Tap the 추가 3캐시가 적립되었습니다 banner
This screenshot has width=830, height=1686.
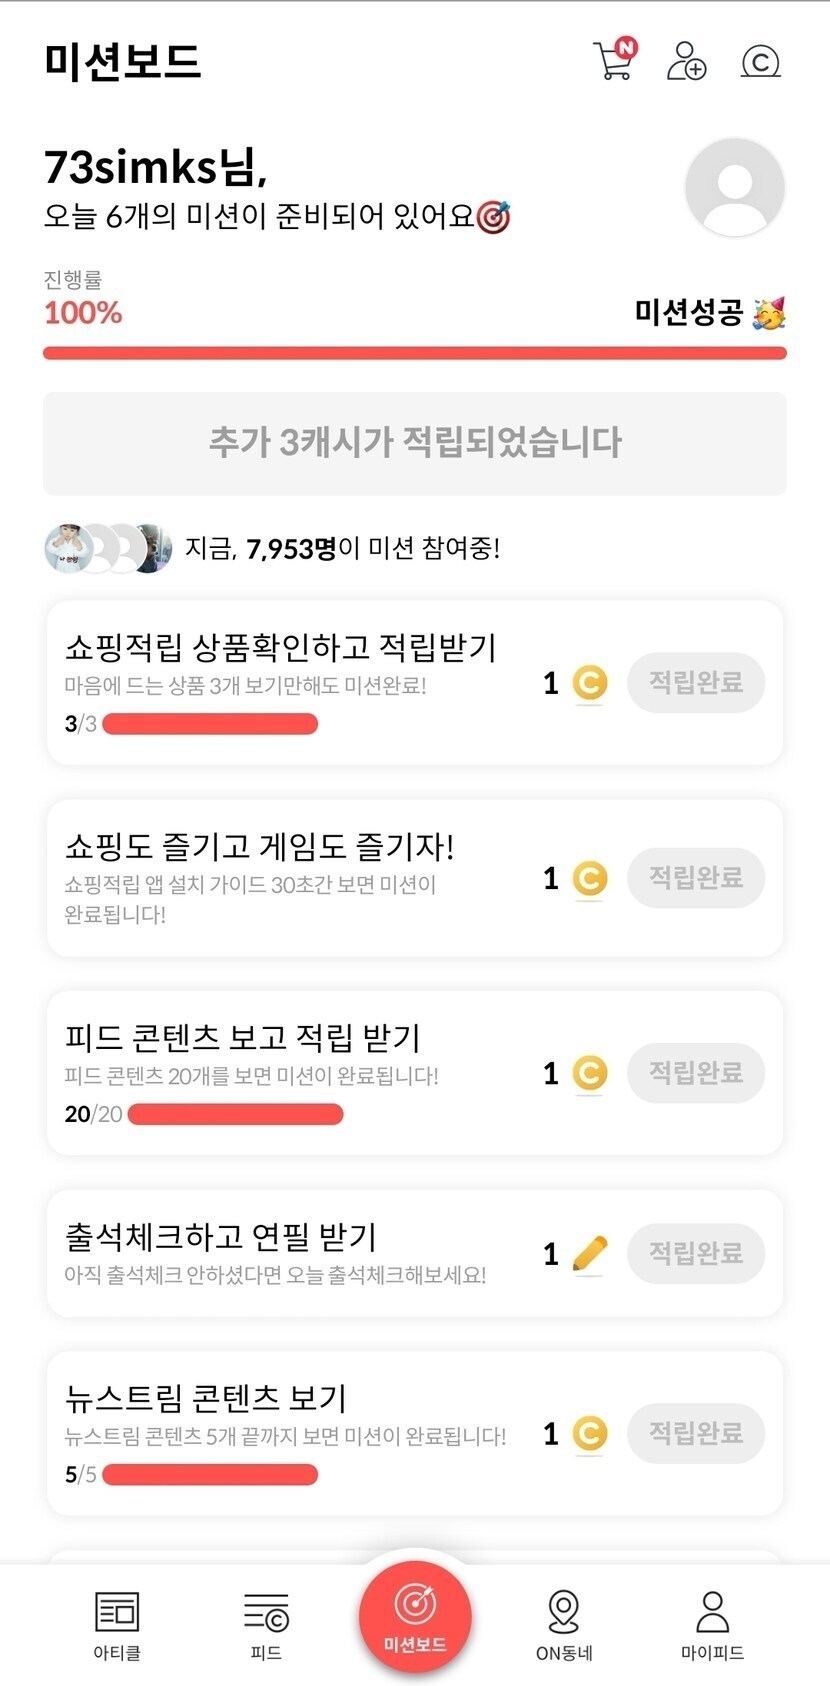414,443
